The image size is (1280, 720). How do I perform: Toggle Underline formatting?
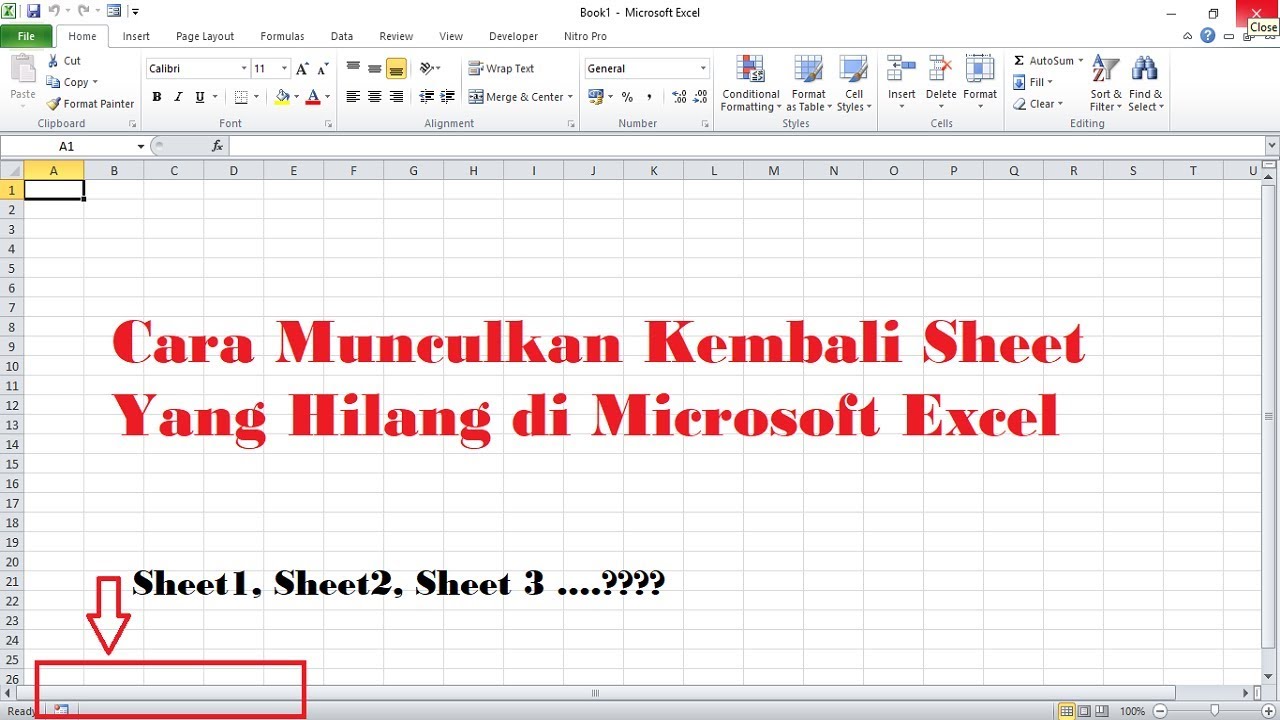[x=200, y=97]
